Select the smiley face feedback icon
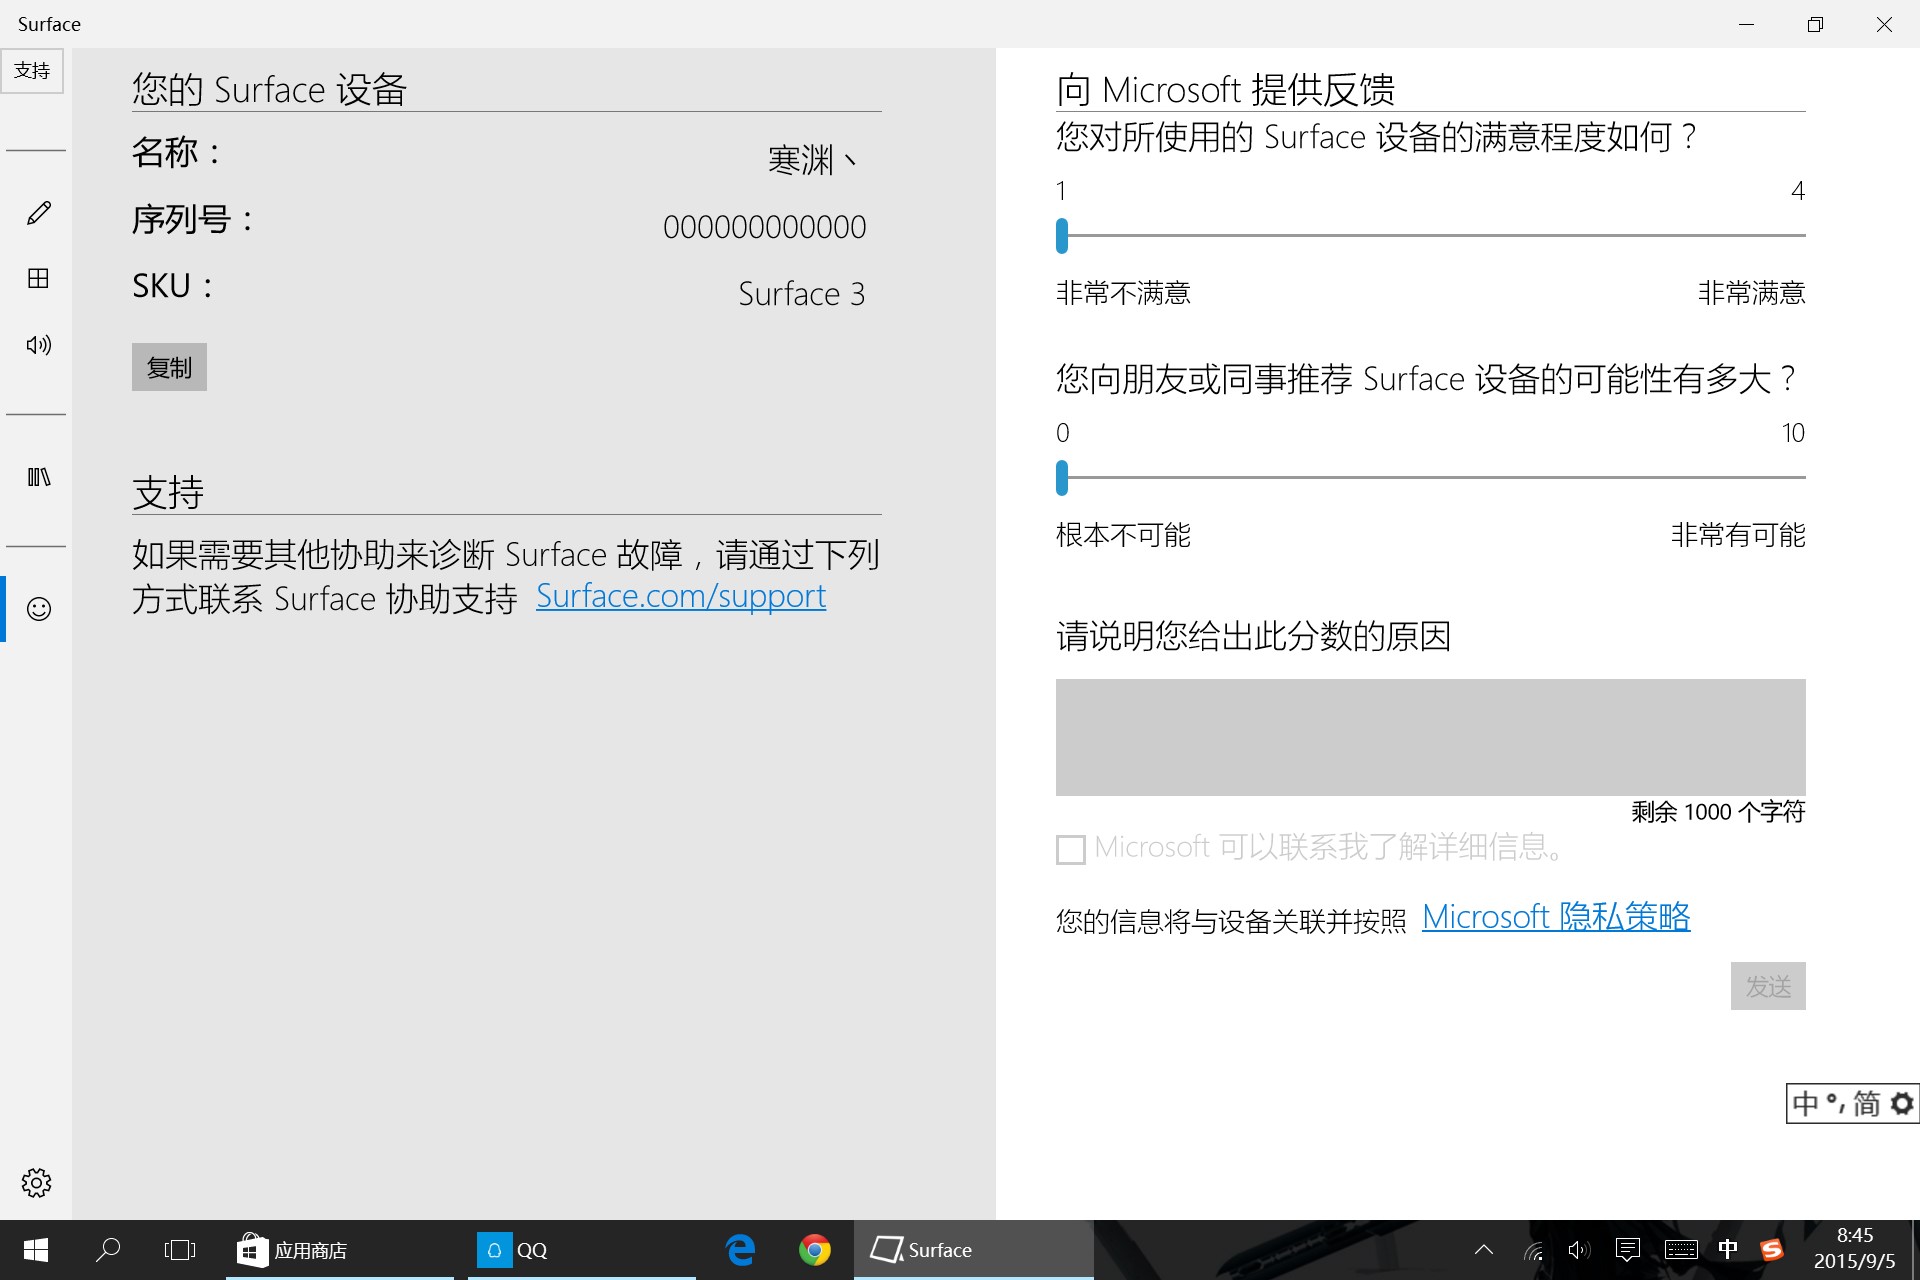Viewport: 1920px width, 1280px height. coord(38,609)
